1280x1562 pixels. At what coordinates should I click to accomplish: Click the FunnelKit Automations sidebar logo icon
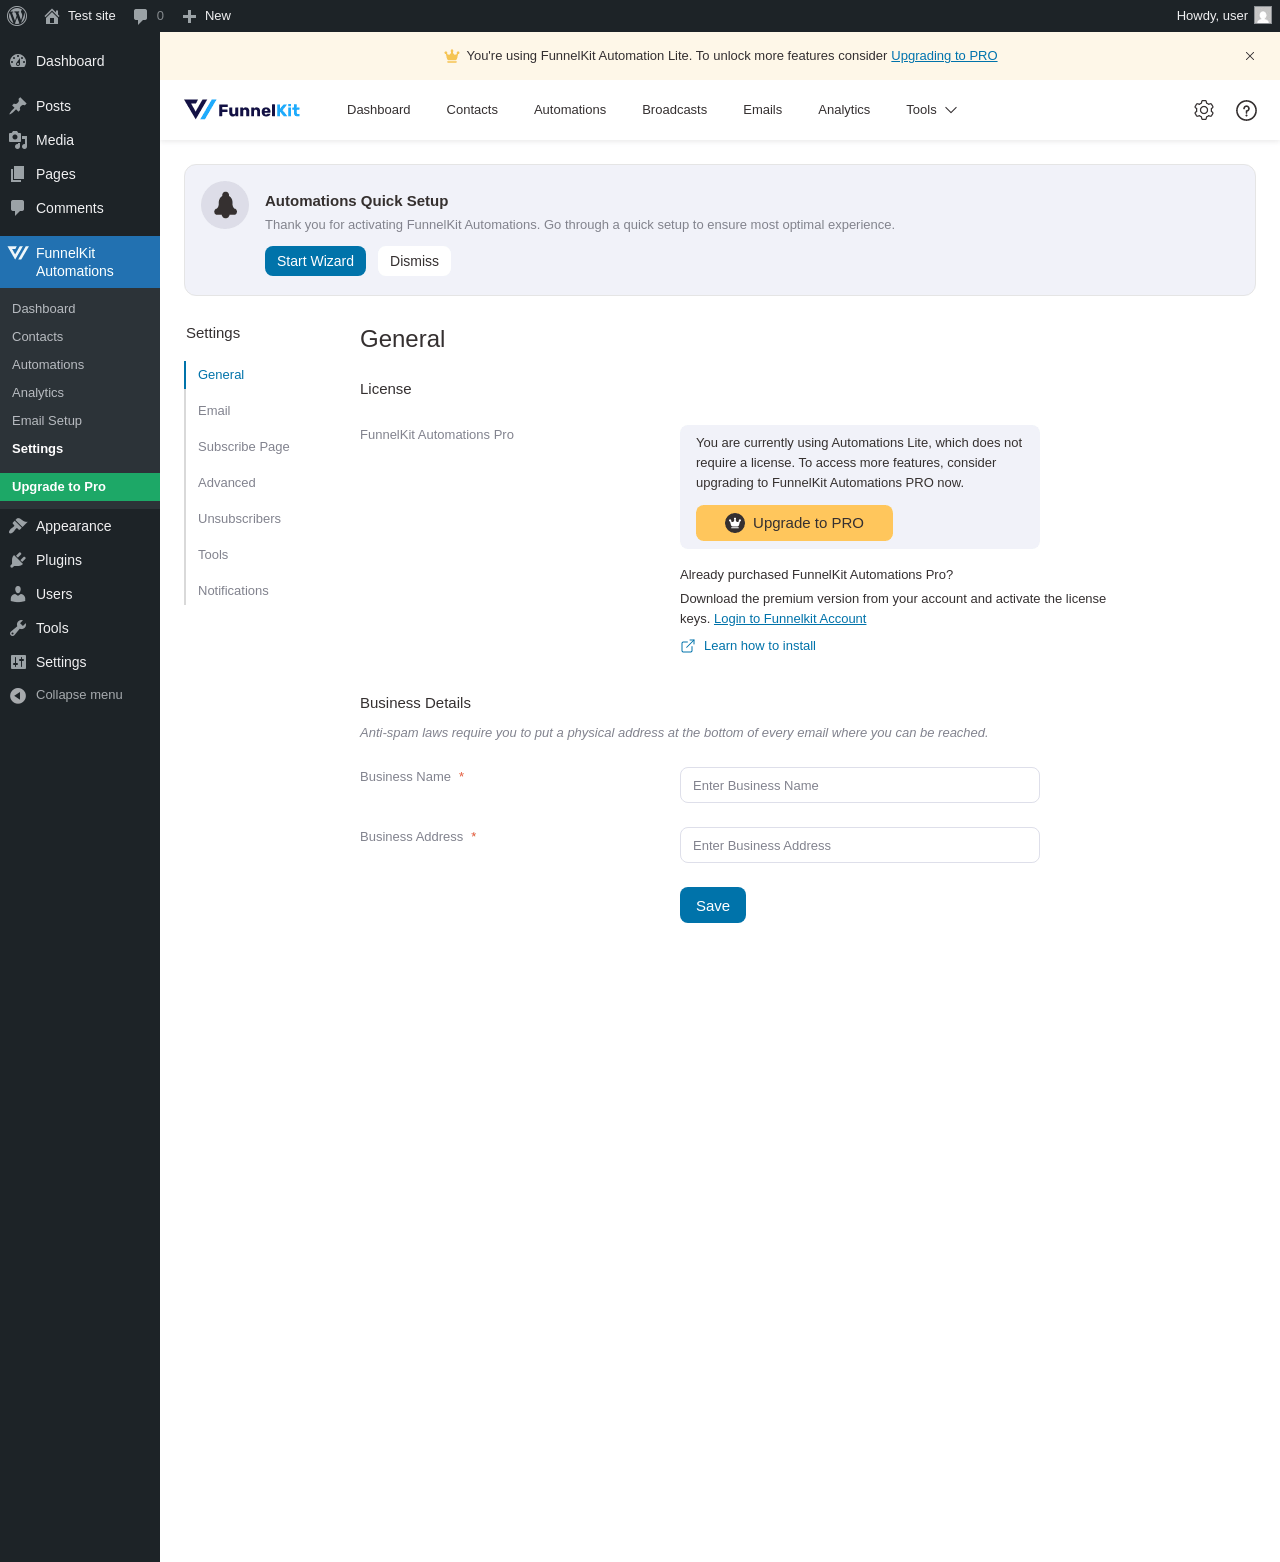(x=18, y=253)
